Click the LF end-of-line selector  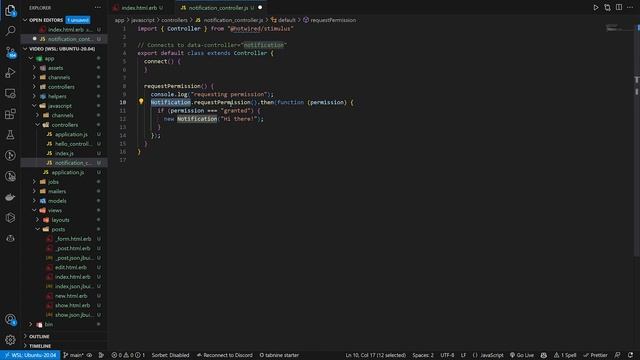pos(463,355)
